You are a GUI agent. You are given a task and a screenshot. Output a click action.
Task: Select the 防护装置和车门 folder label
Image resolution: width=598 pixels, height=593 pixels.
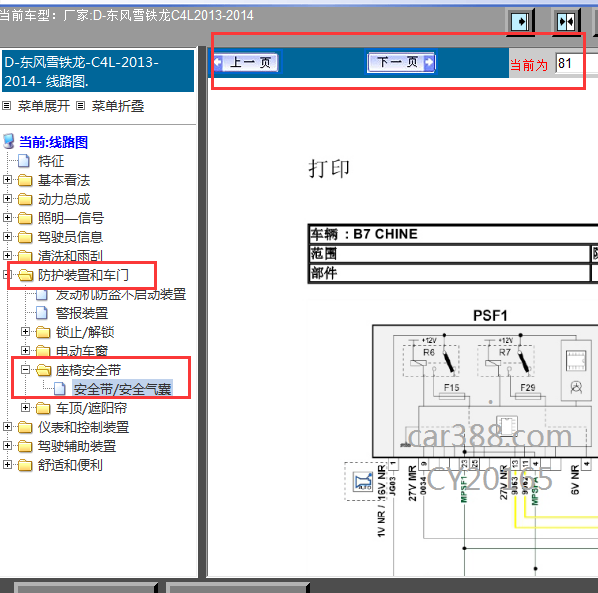click(x=83, y=275)
